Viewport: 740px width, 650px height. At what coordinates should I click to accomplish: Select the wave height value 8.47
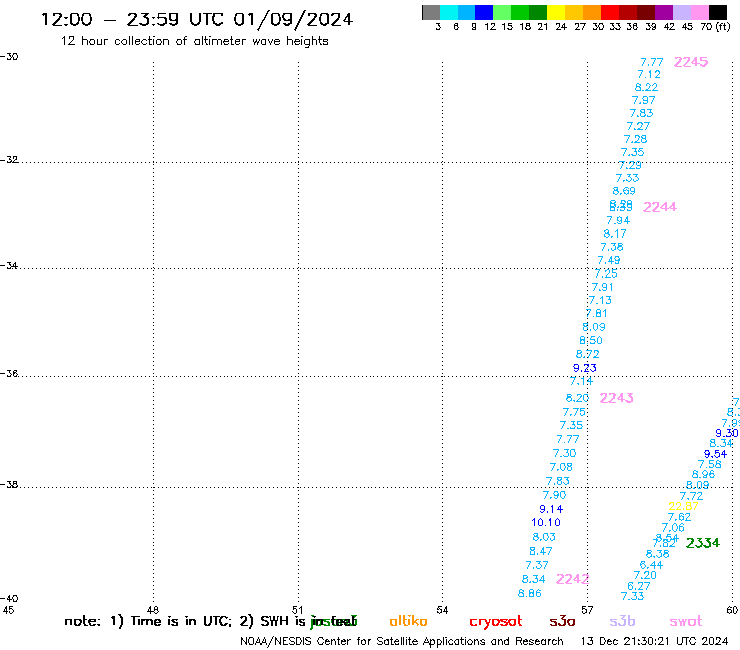tap(541, 551)
